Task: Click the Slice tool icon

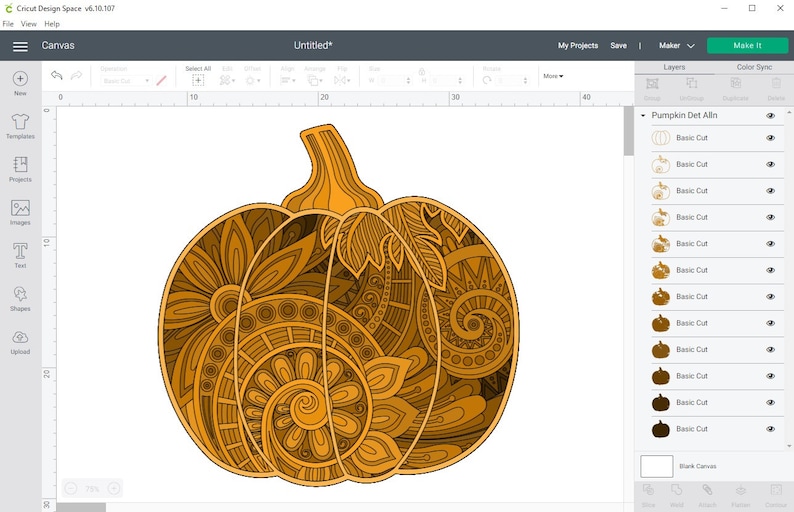Action: coord(648,490)
